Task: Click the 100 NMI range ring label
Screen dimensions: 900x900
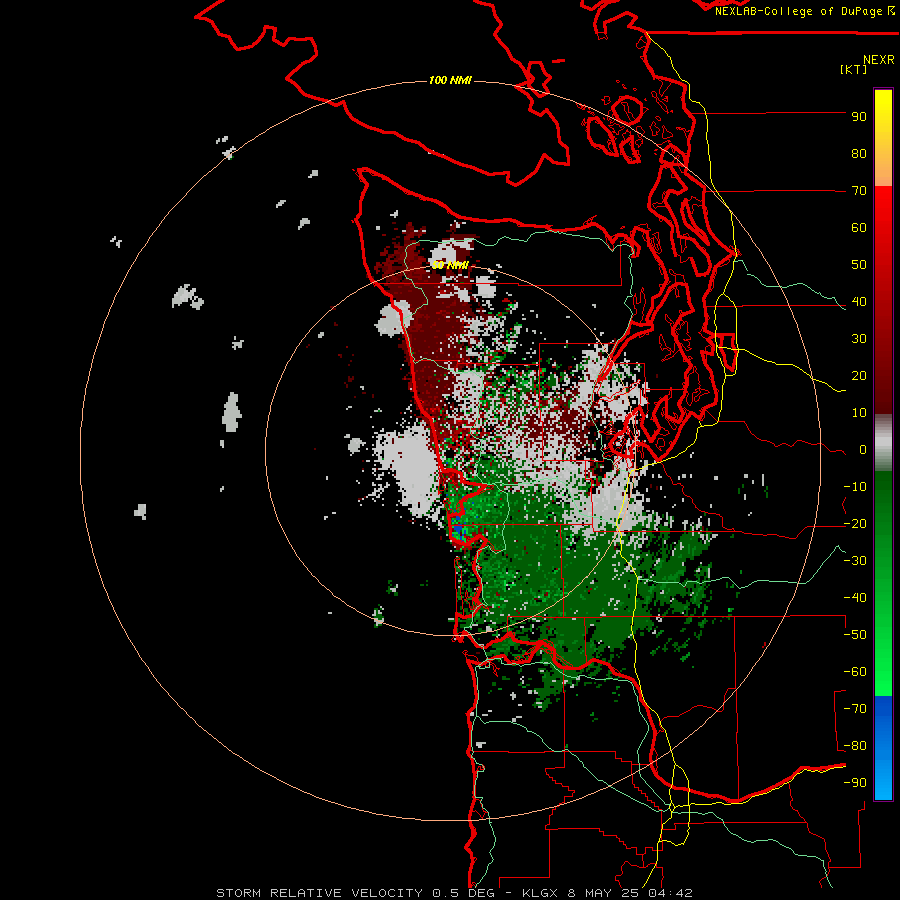Action: (x=450, y=80)
